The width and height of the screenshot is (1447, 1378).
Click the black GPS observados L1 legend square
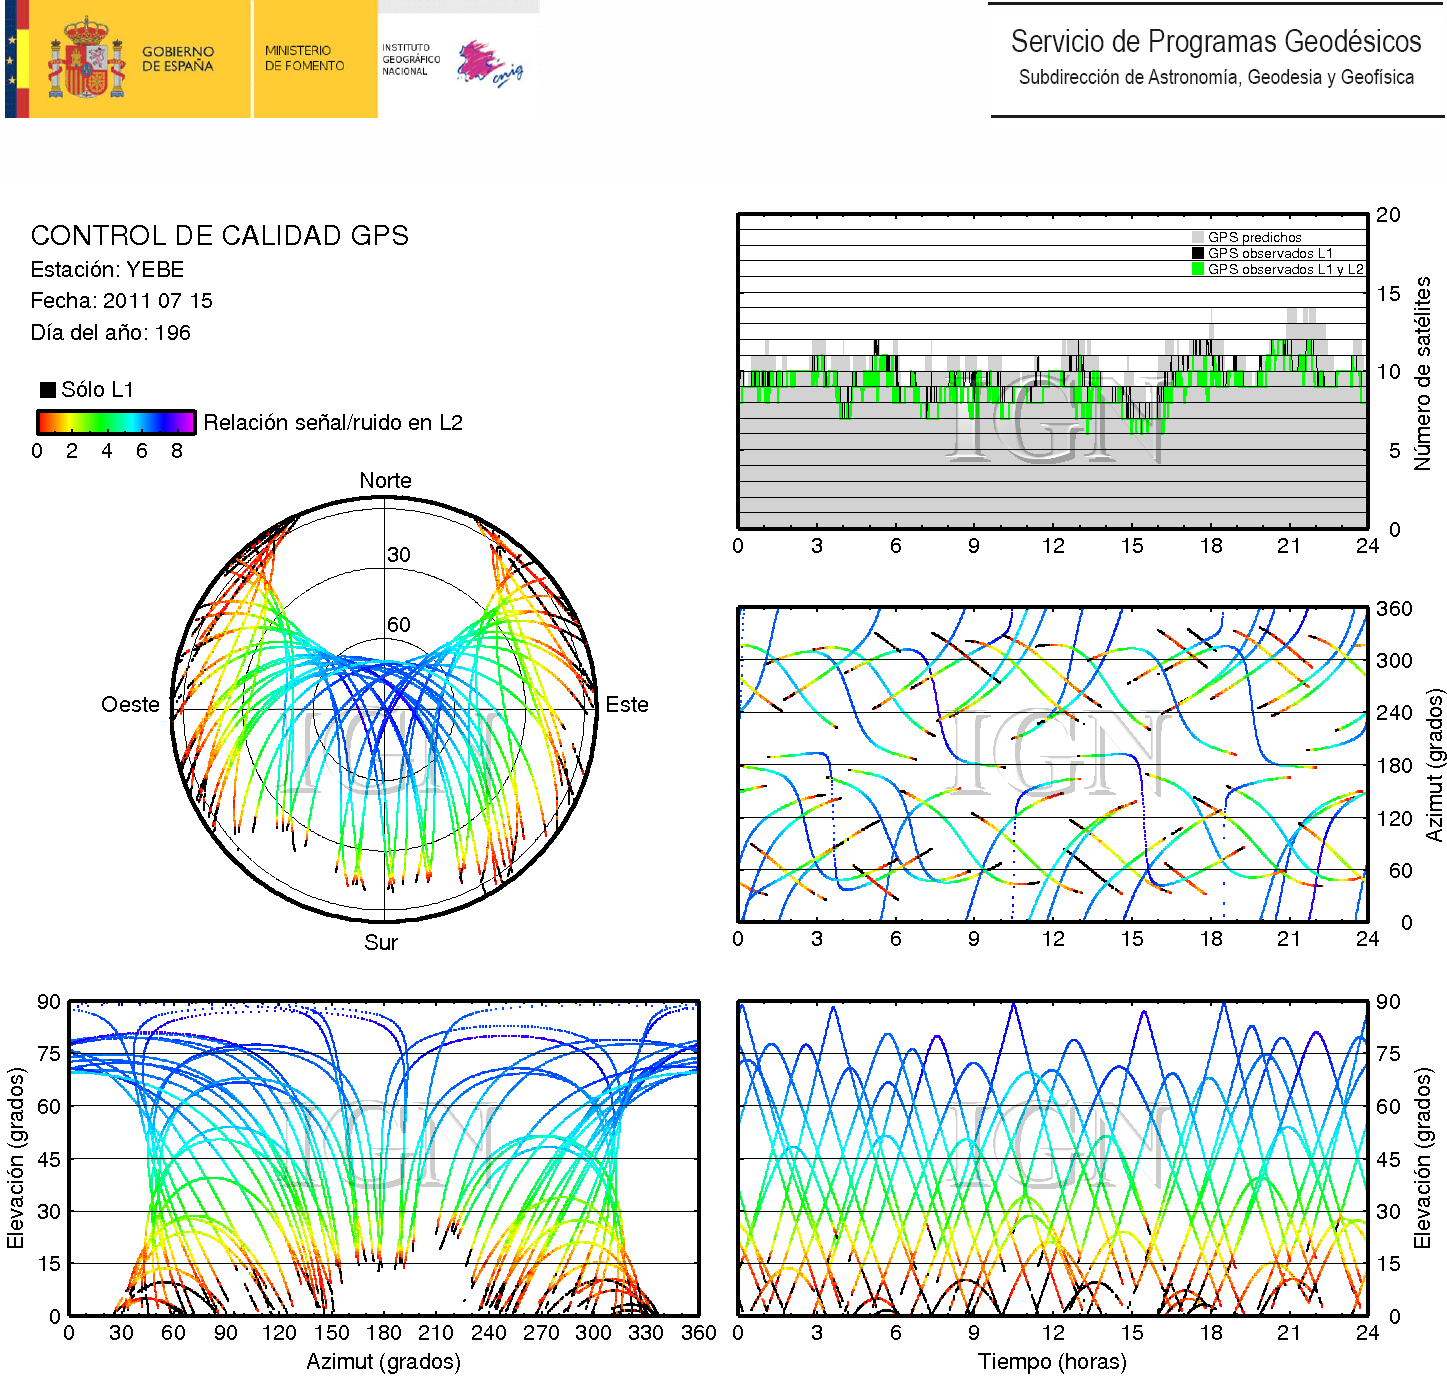pyautogui.click(x=1198, y=253)
